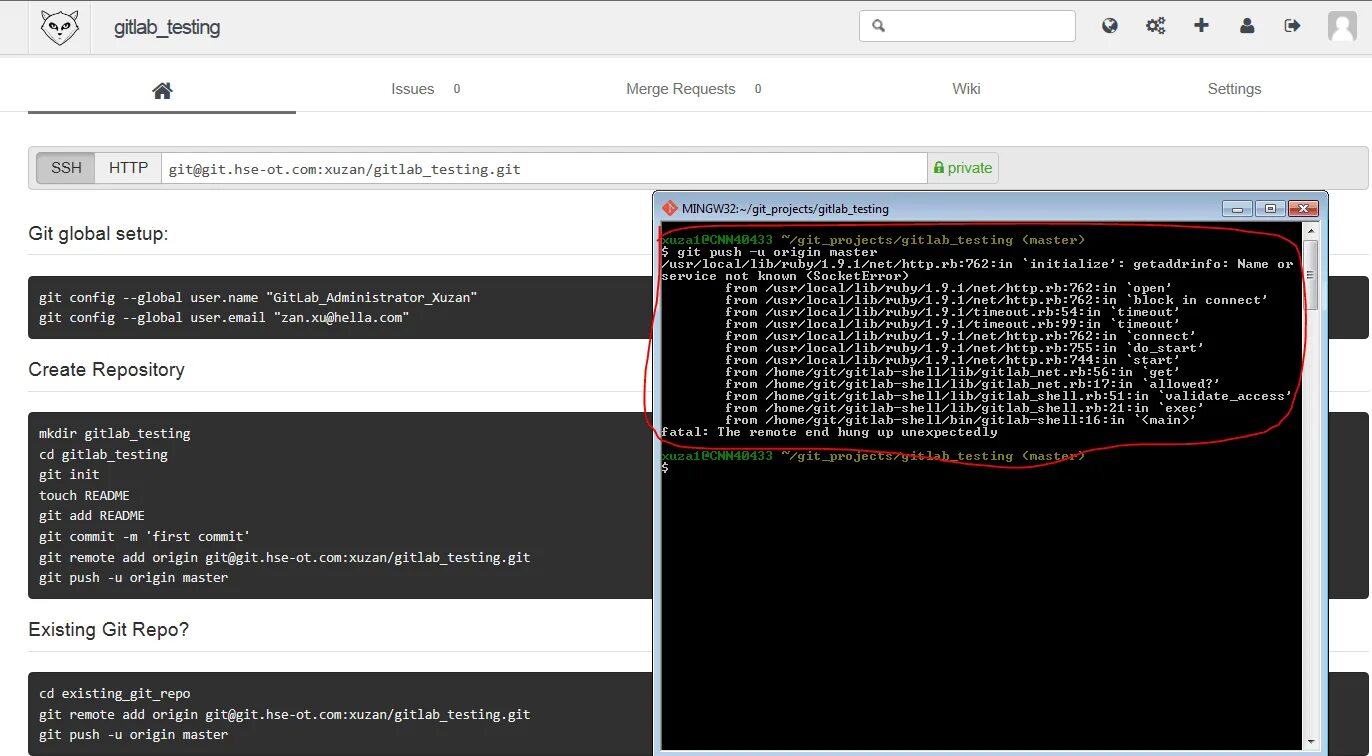
Task: Click the 'touch README' command line
Action: click(84, 495)
